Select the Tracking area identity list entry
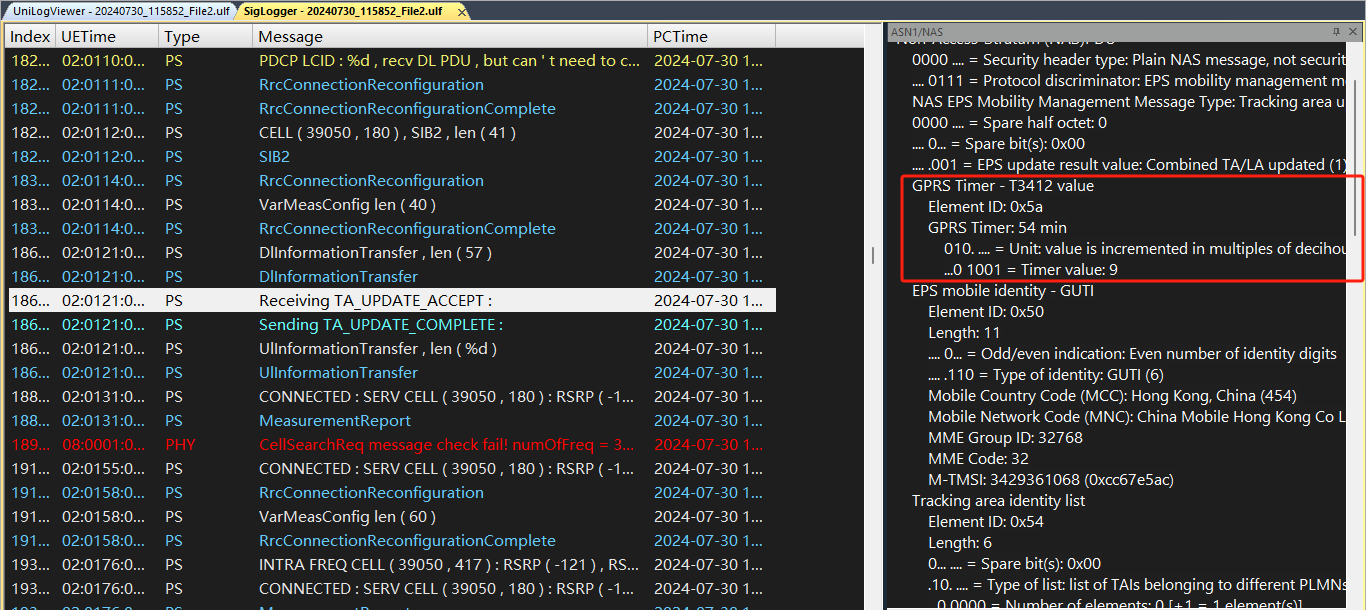The image size is (1366, 610). (998, 500)
